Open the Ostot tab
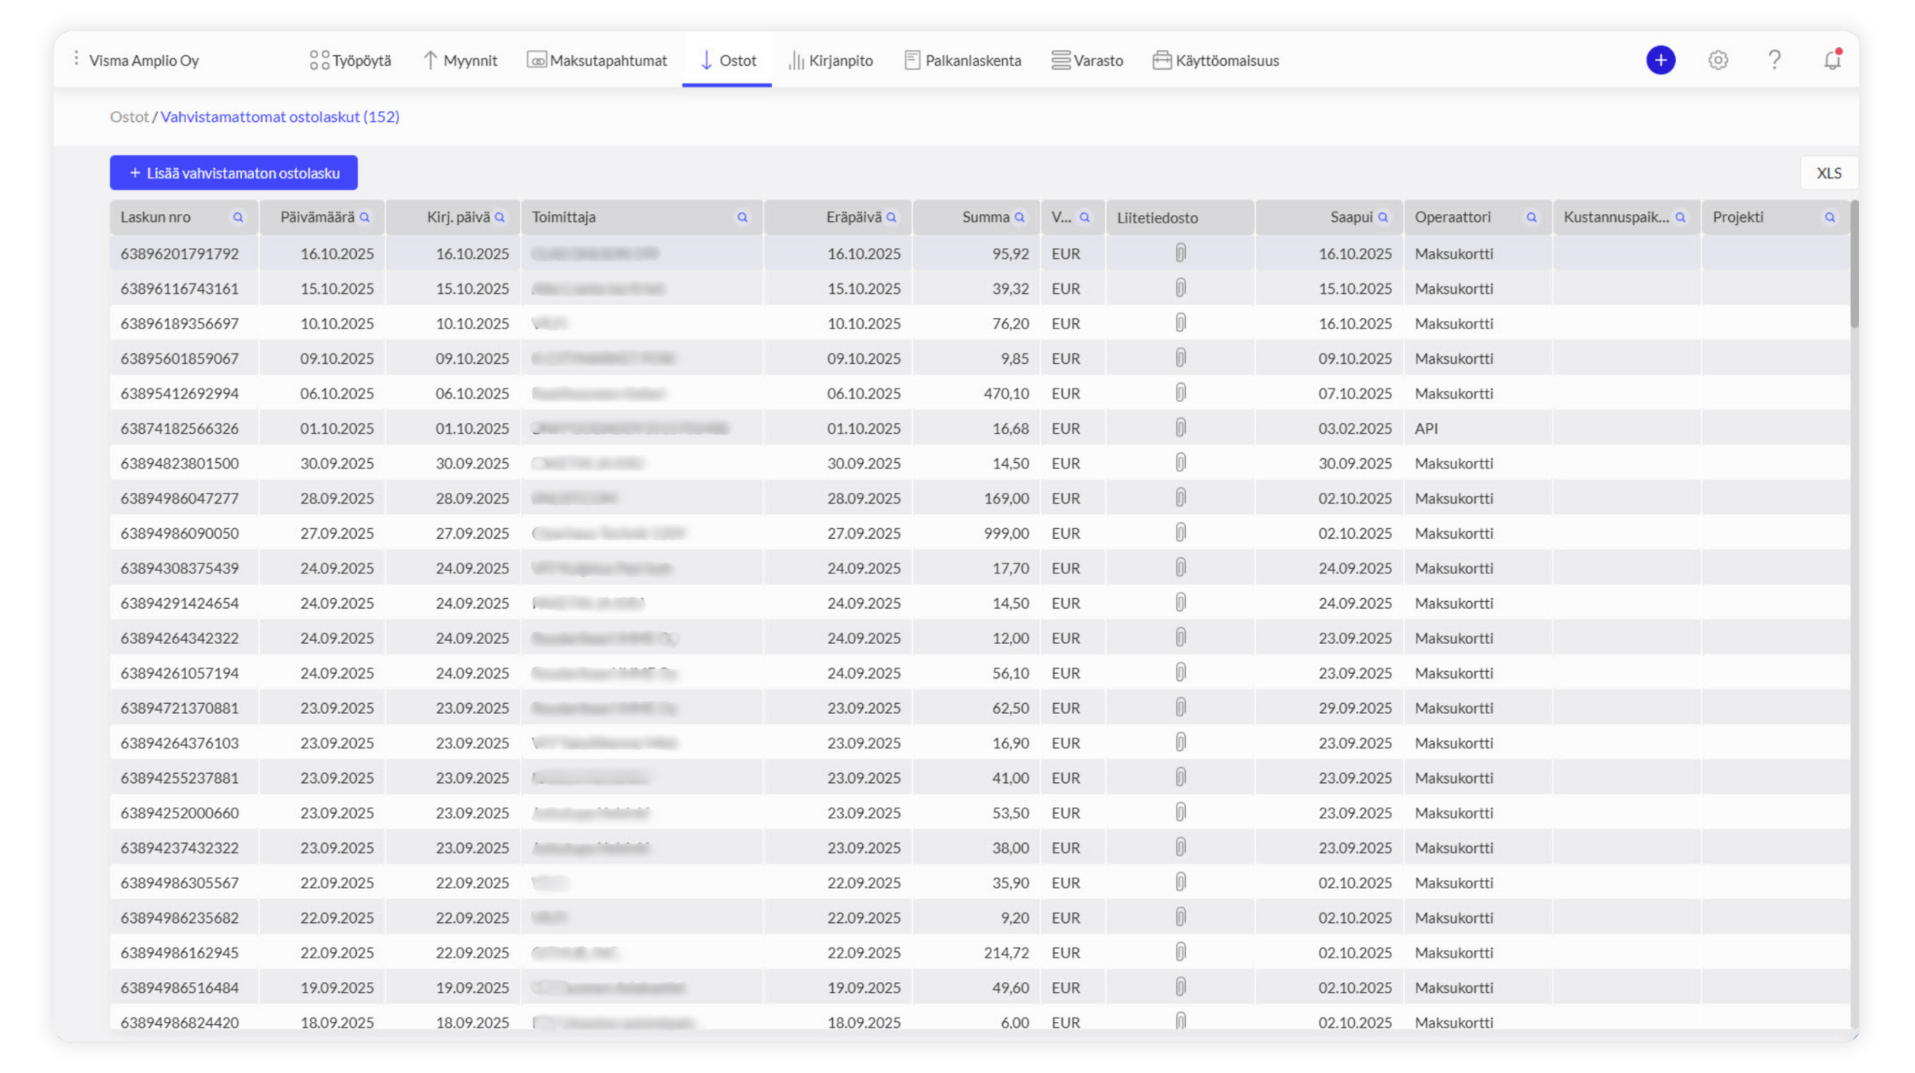 727,61
